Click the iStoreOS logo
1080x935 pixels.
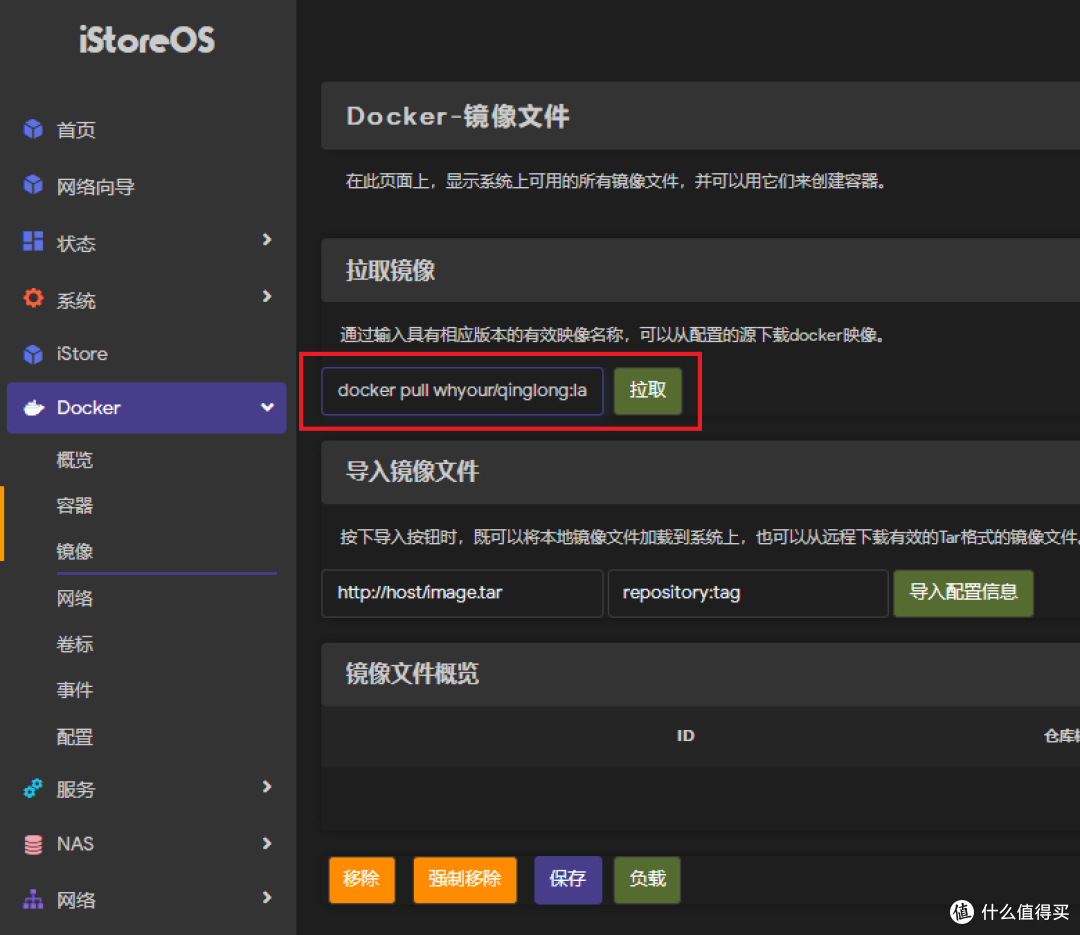pyautogui.click(x=147, y=40)
